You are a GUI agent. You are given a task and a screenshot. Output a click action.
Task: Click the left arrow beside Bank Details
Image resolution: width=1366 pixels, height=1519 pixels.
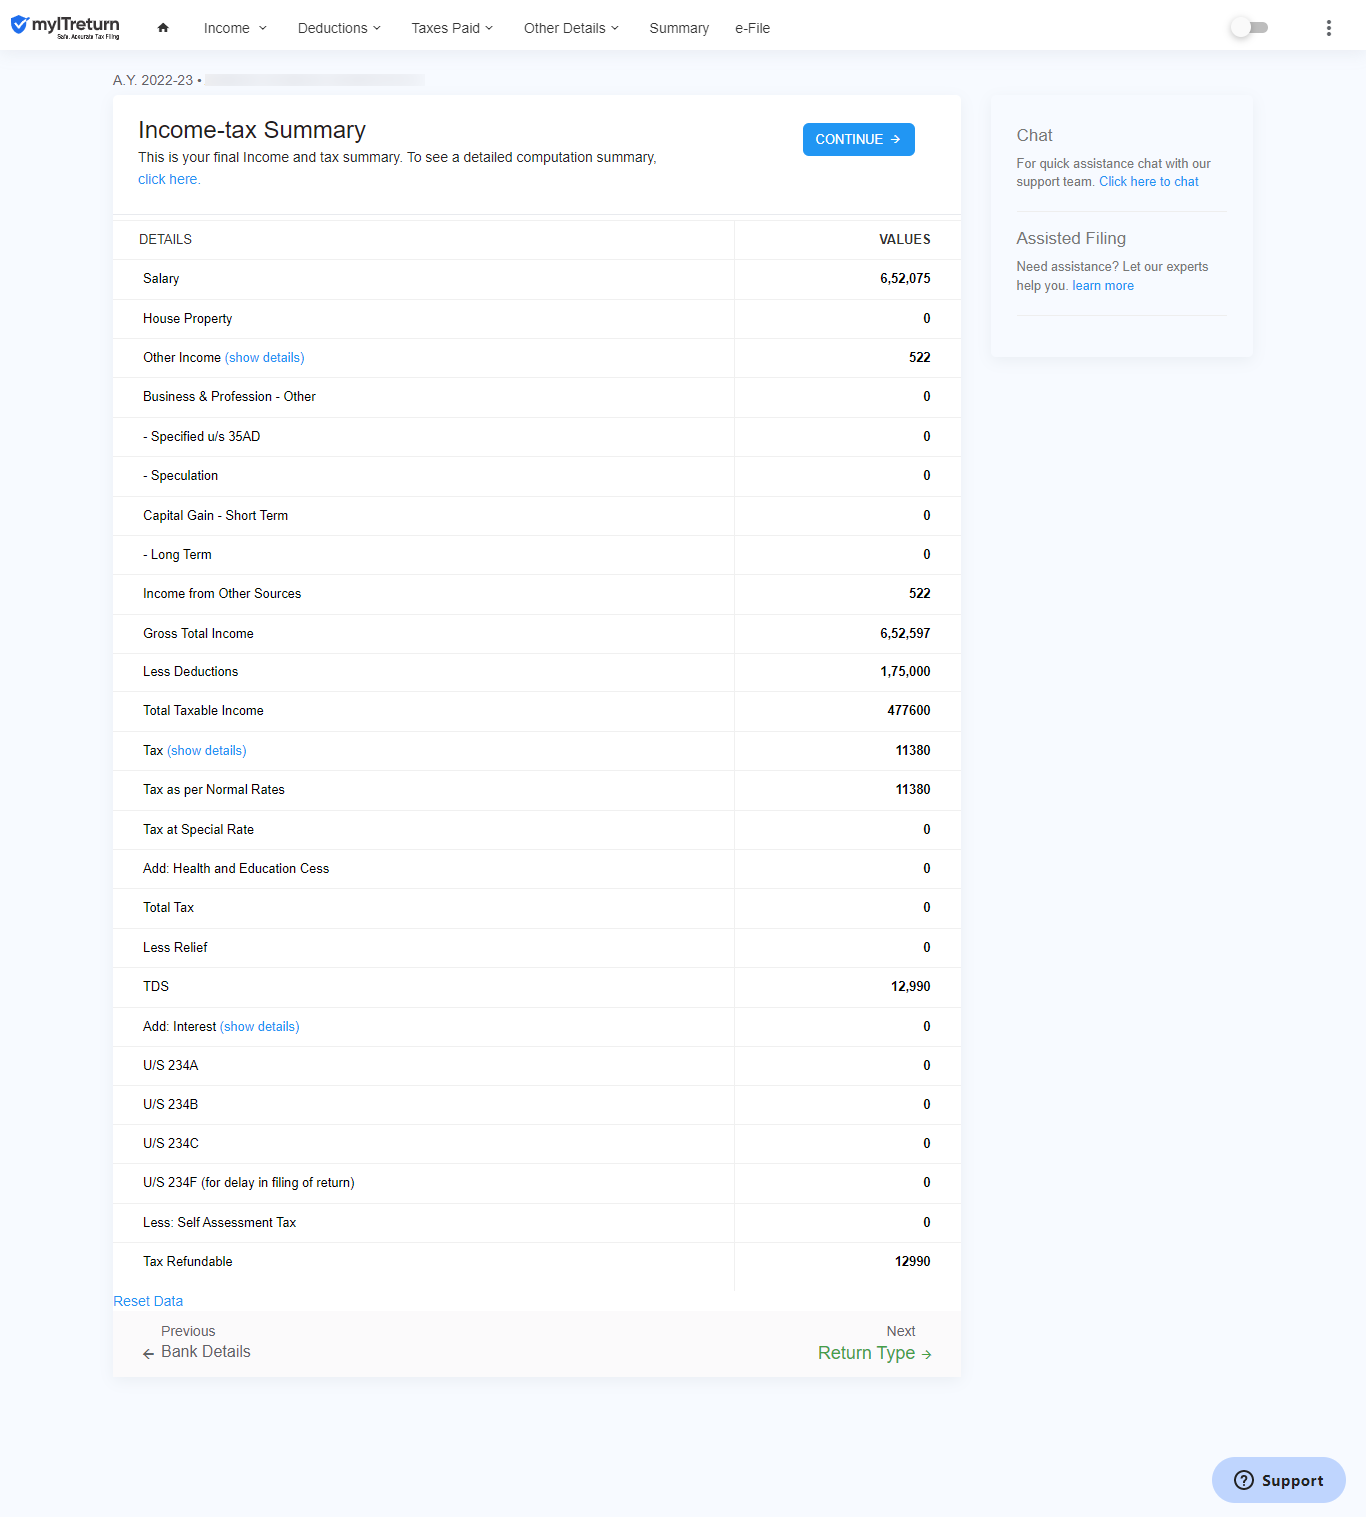(x=148, y=1353)
